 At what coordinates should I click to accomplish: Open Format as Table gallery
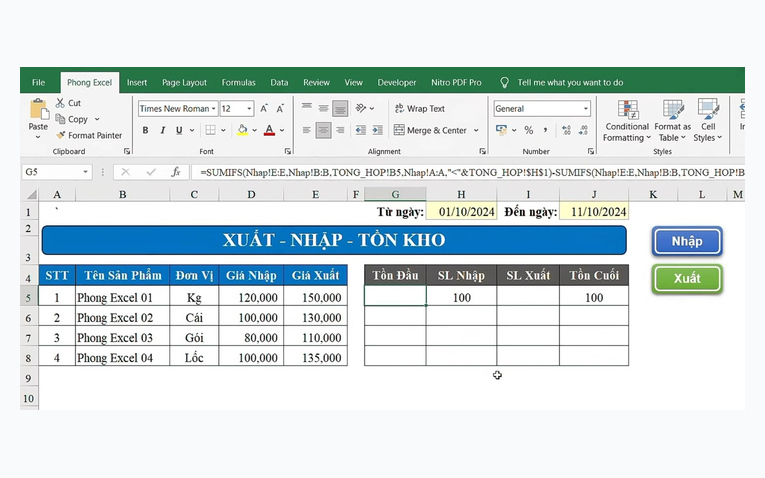pos(672,120)
